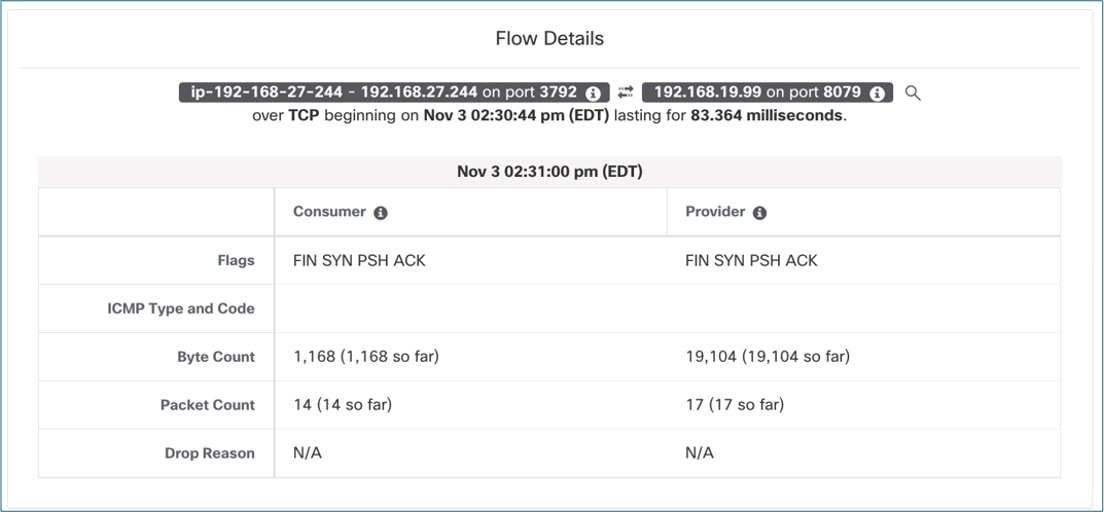Viewport: 1104px width, 512px height.
Task: Click the bidirectional arrows icon between endpoints
Action: (626, 92)
